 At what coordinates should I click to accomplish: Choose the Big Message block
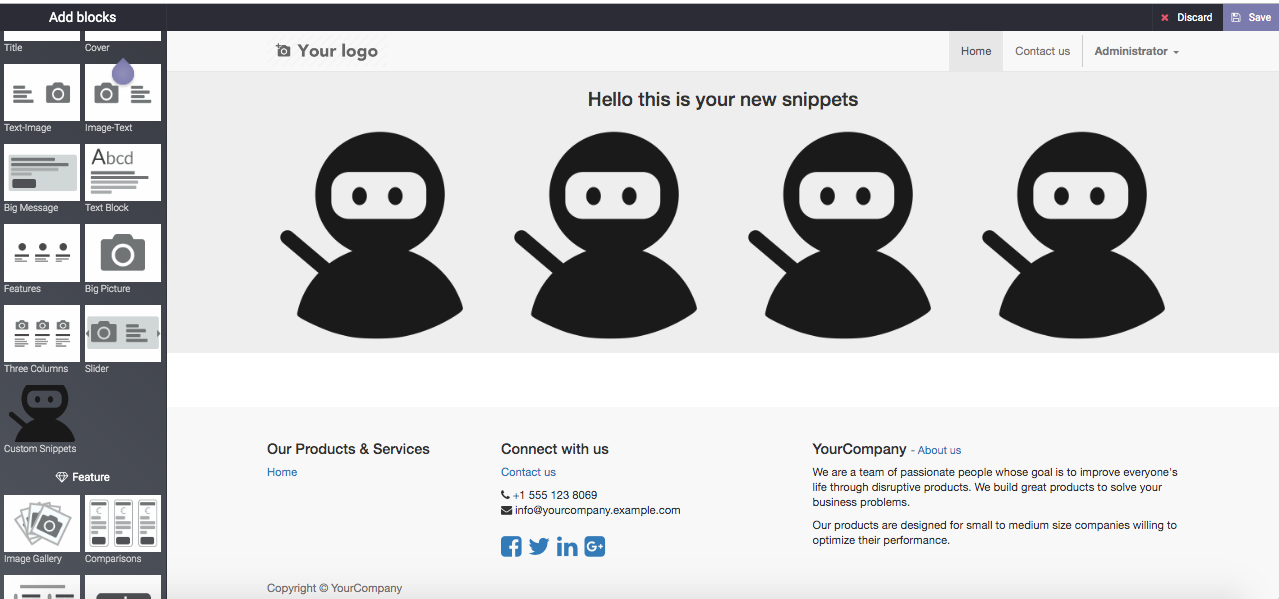(42, 173)
